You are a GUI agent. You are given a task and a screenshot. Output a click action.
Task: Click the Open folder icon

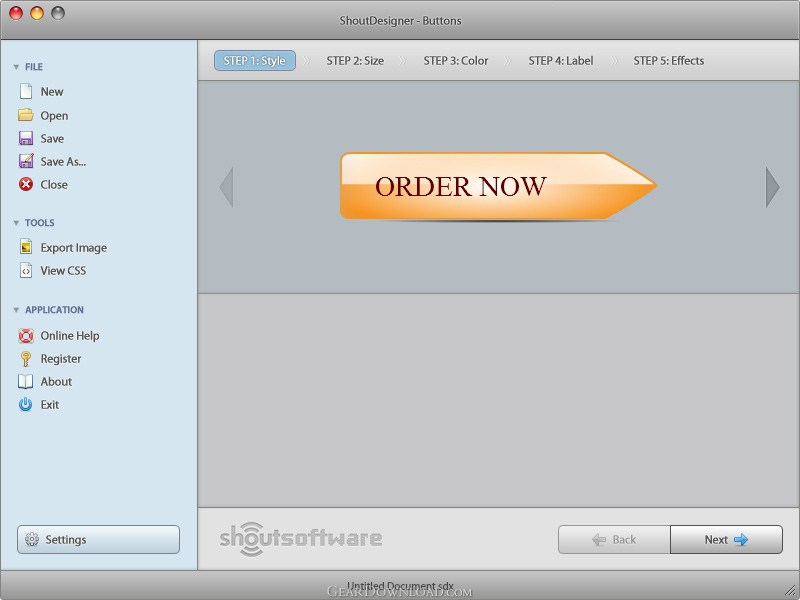[26, 115]
